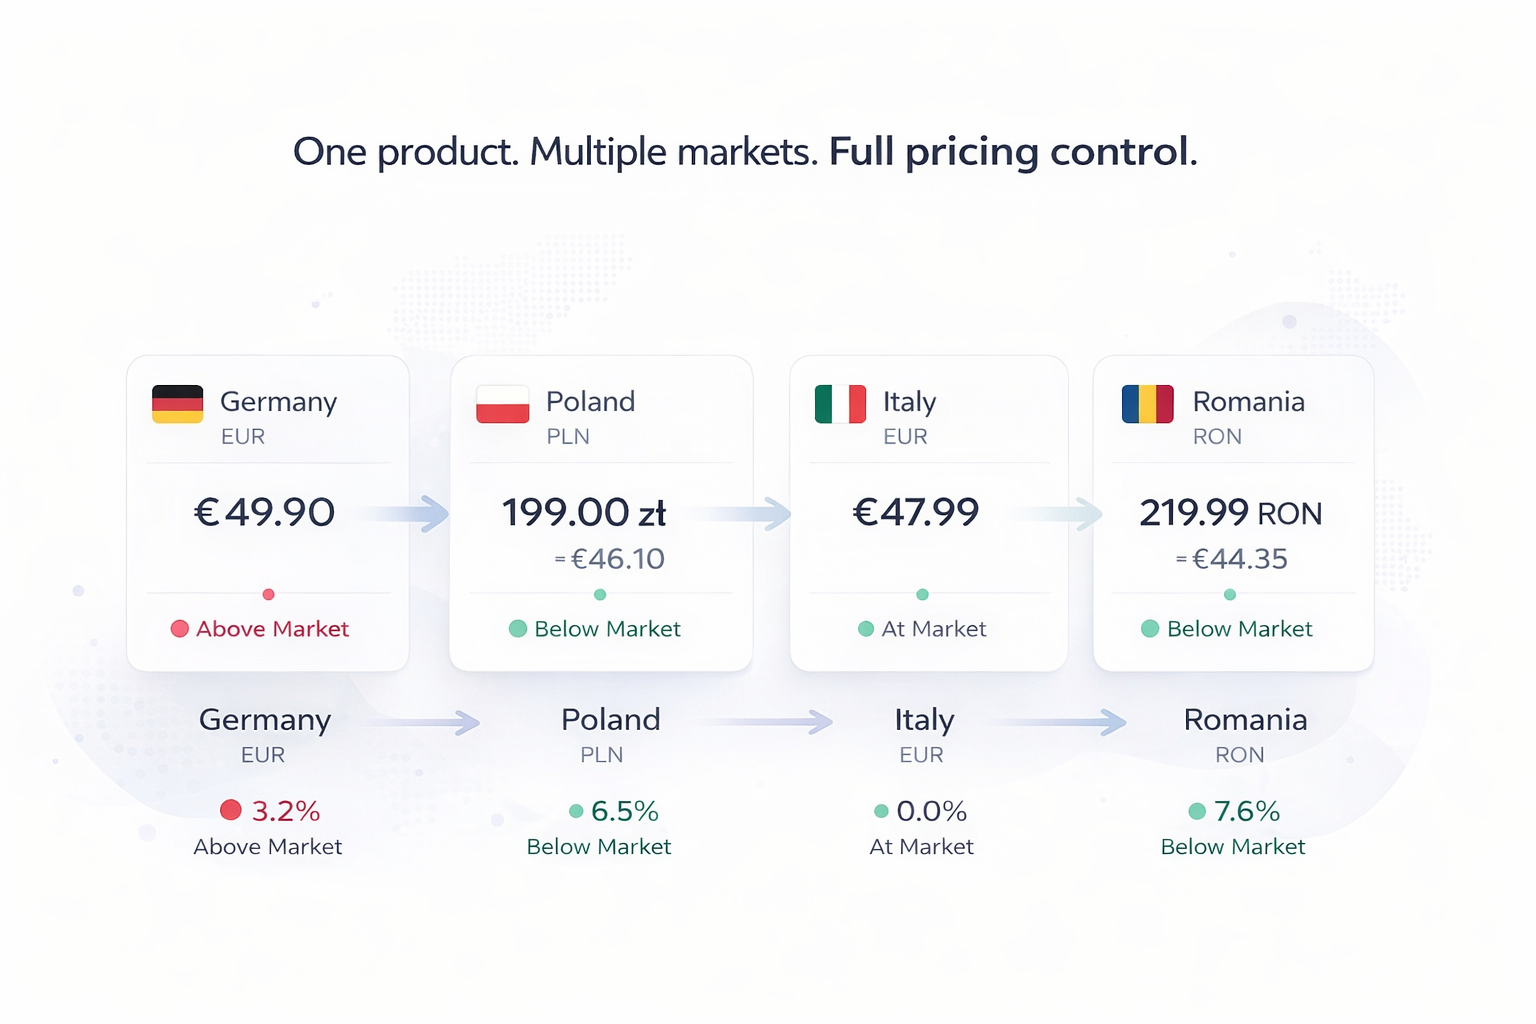This screenshot has height=1024, width=1536.
Task: Click the arrow between Poland and Italy cards
Action: (771, 514)
